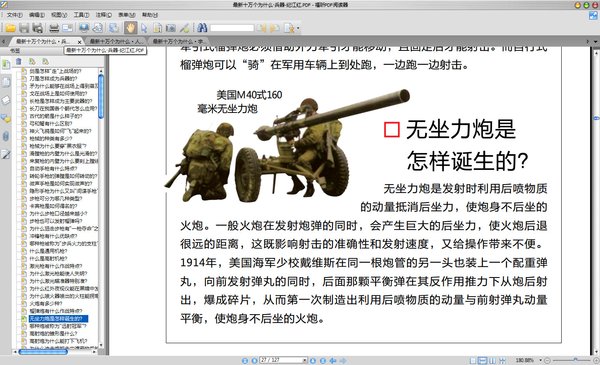
Task: Go to the last page button
Action: pyautogui.click(x=323, y=360)
